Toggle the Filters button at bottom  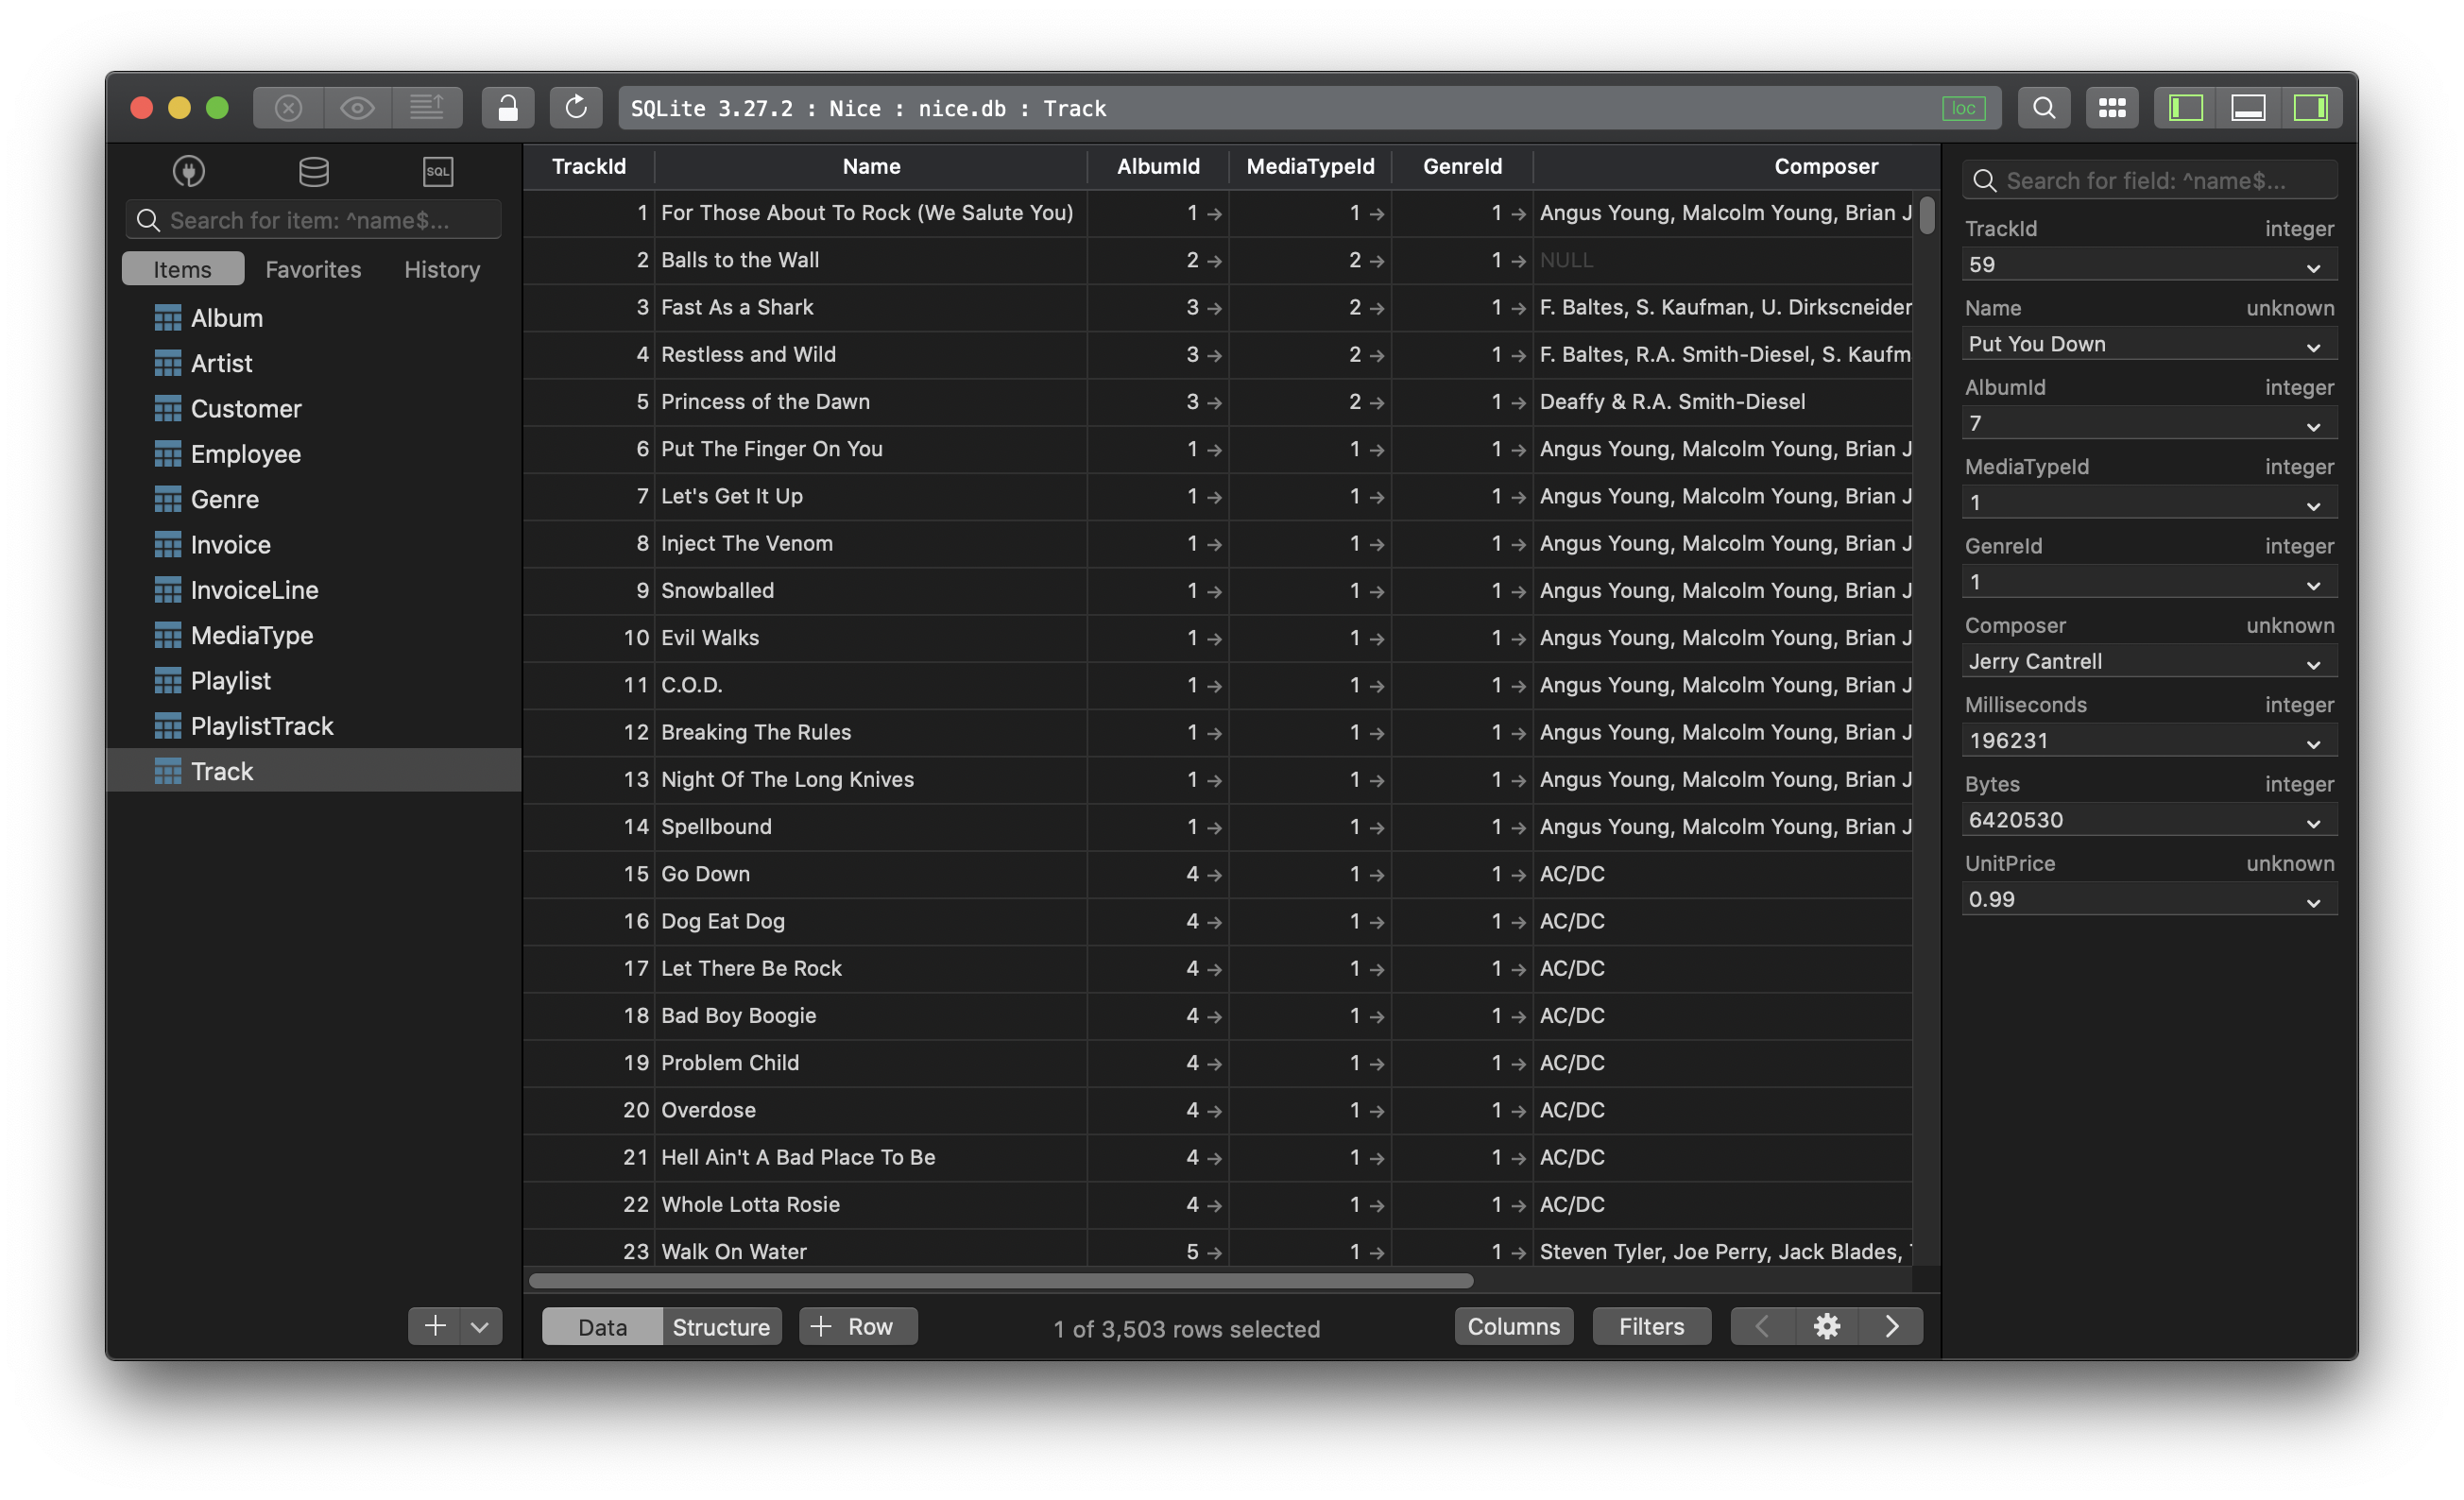(x=1649, y=1325)
